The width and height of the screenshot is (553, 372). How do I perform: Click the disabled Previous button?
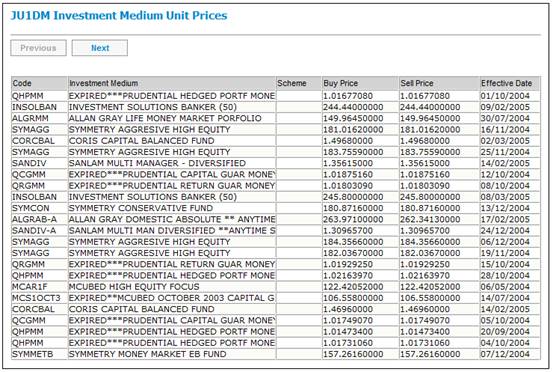point(38,48)
